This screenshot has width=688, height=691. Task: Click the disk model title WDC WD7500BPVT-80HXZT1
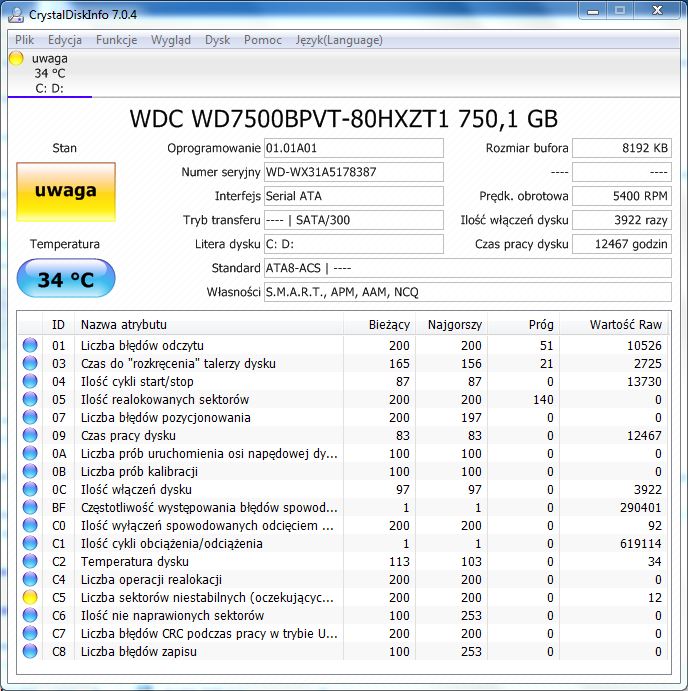pyautogui.click(x=344, y=119)
